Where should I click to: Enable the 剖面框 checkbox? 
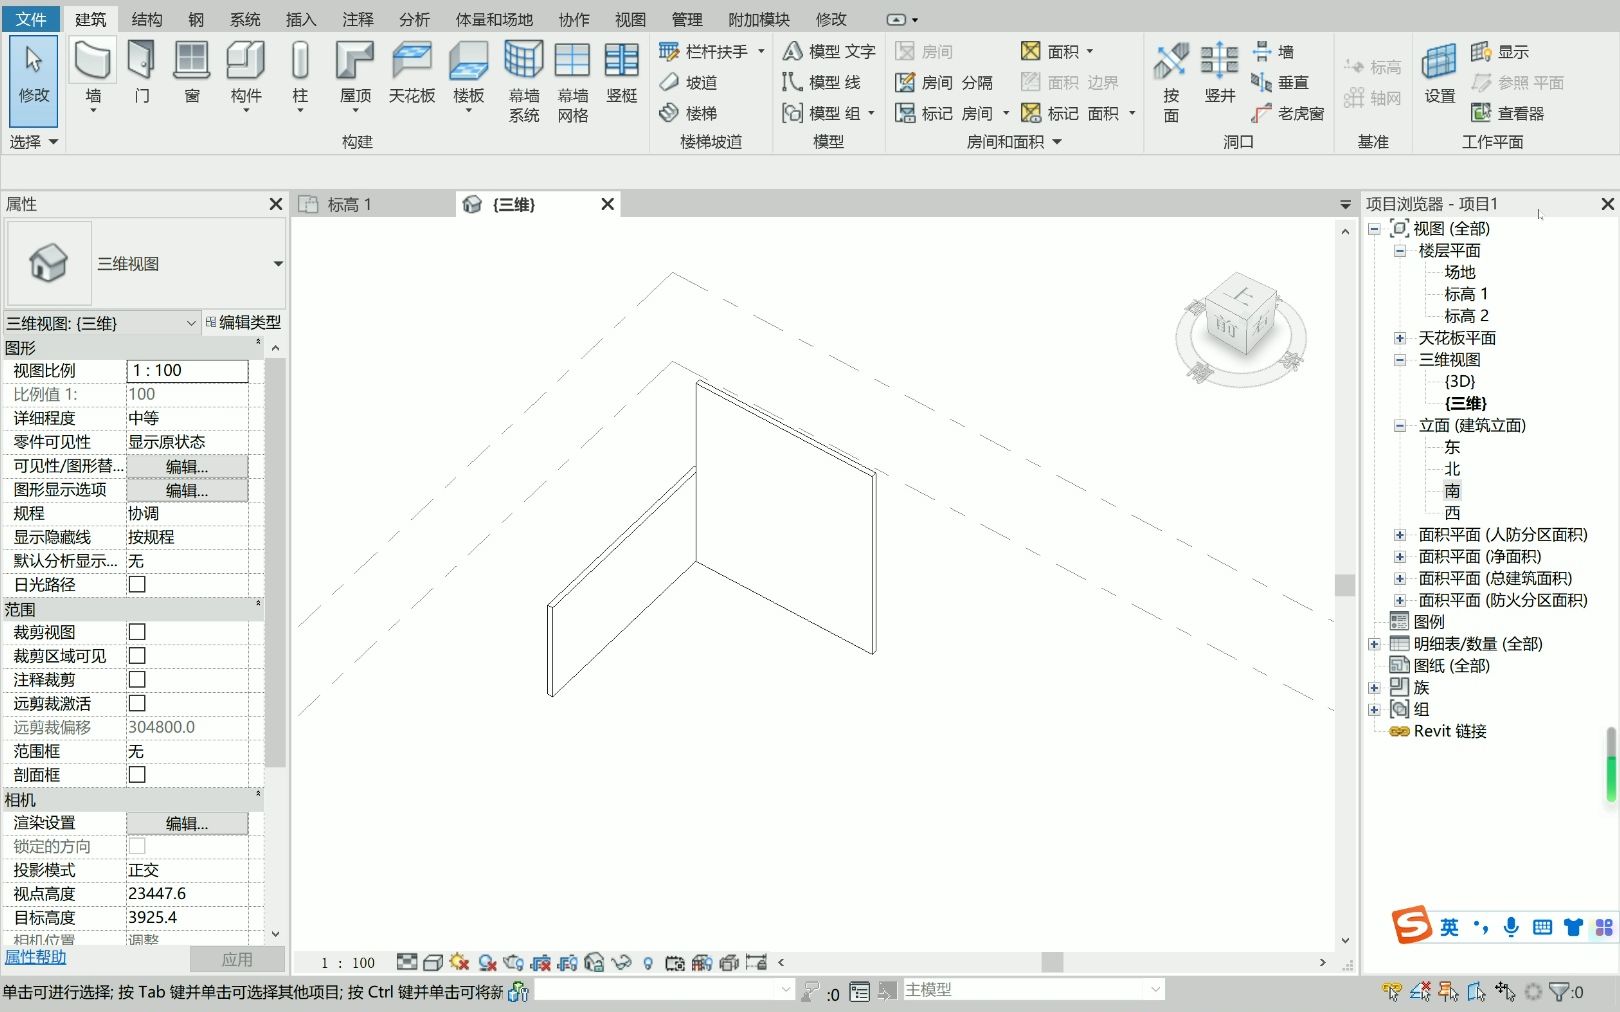(136, 774)
